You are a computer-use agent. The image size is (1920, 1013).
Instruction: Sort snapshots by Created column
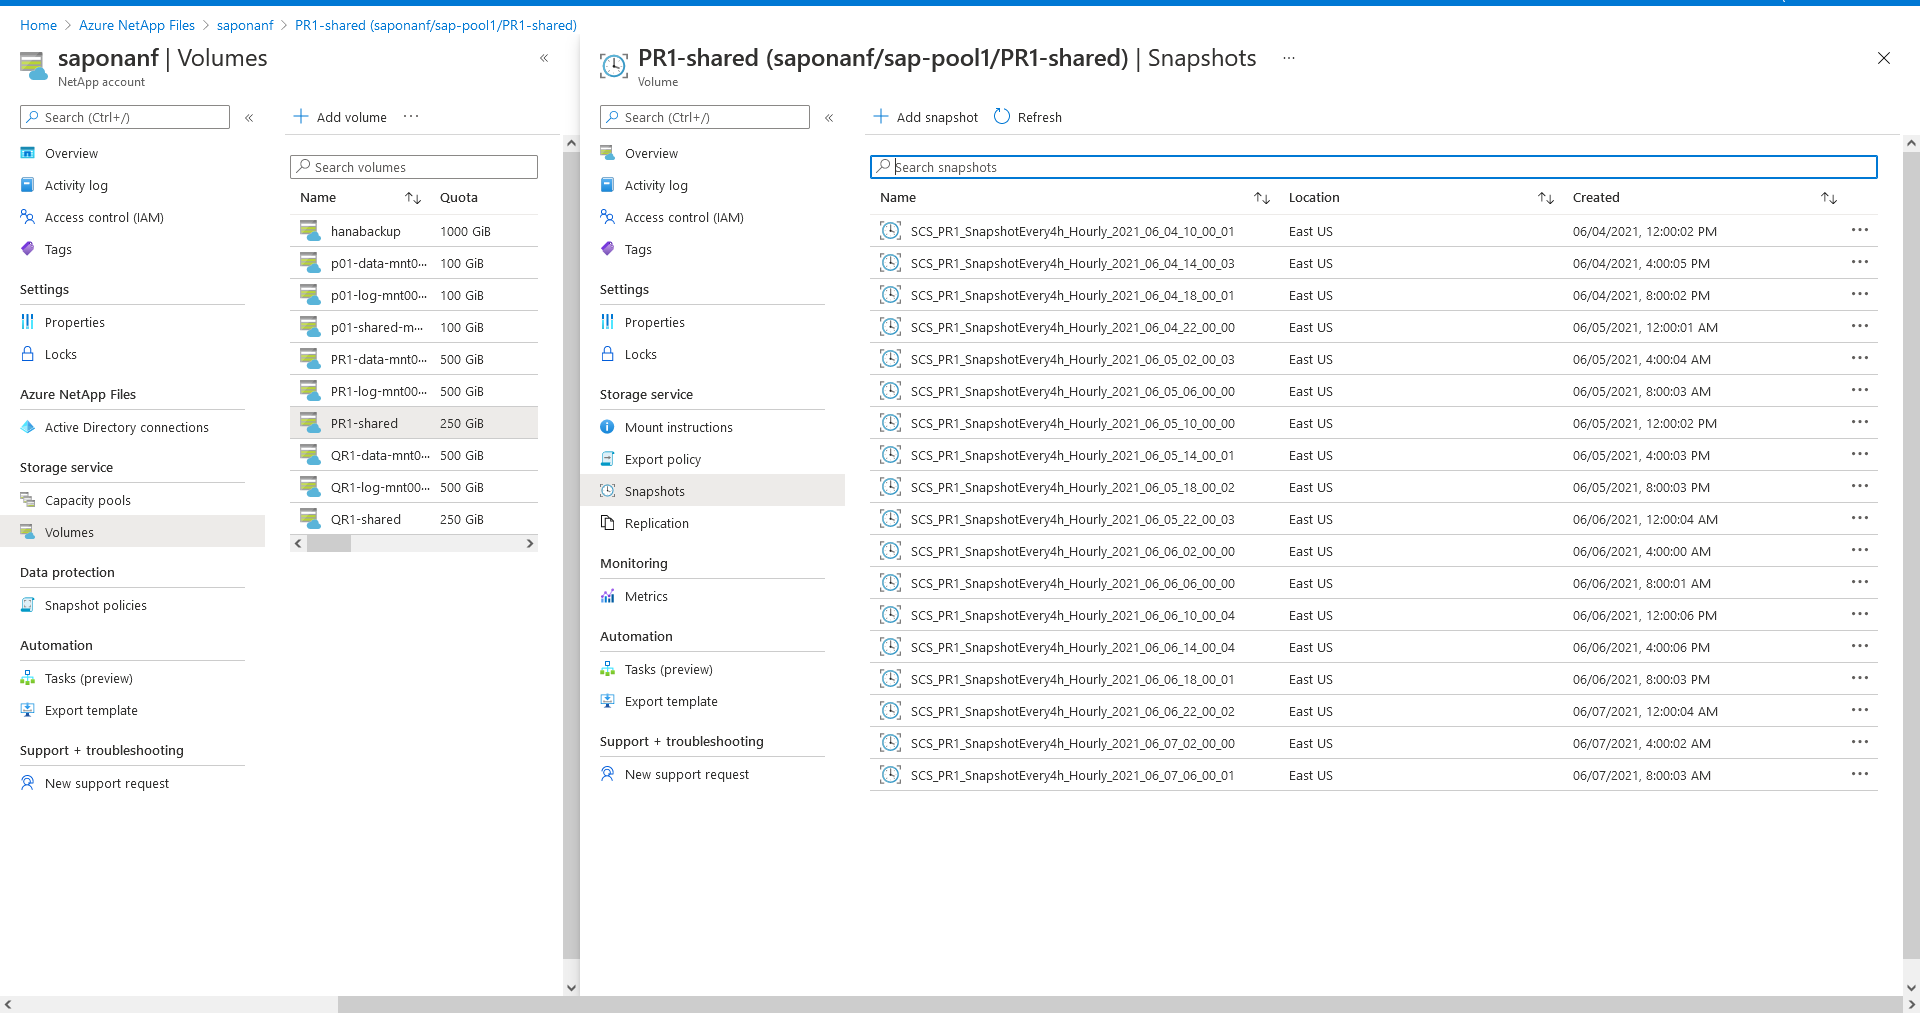pos(1829,198)
